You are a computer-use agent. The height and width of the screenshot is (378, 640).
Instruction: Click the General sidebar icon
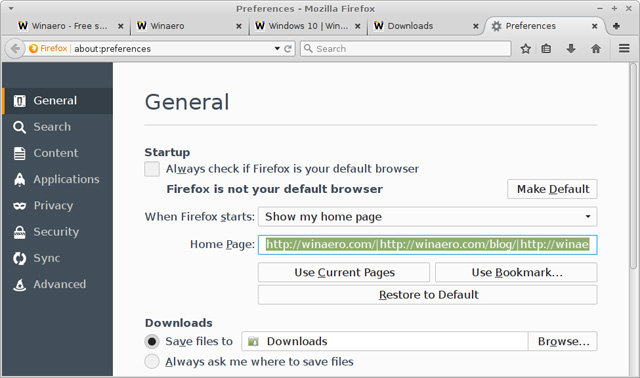click(19, 101)
